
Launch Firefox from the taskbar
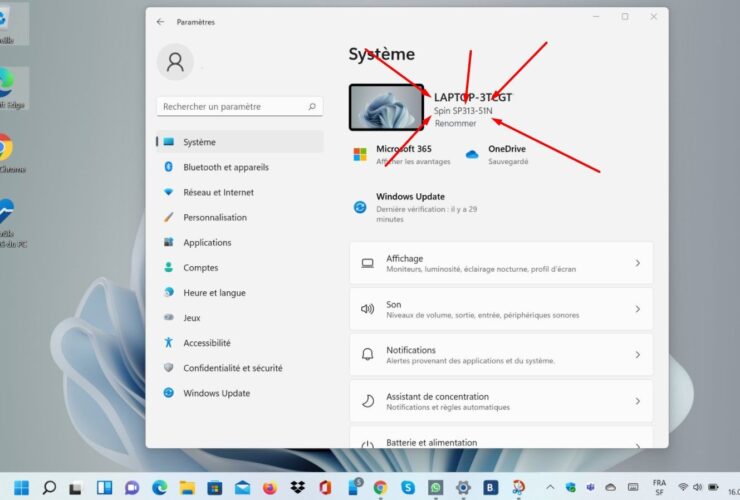[270, 488]
